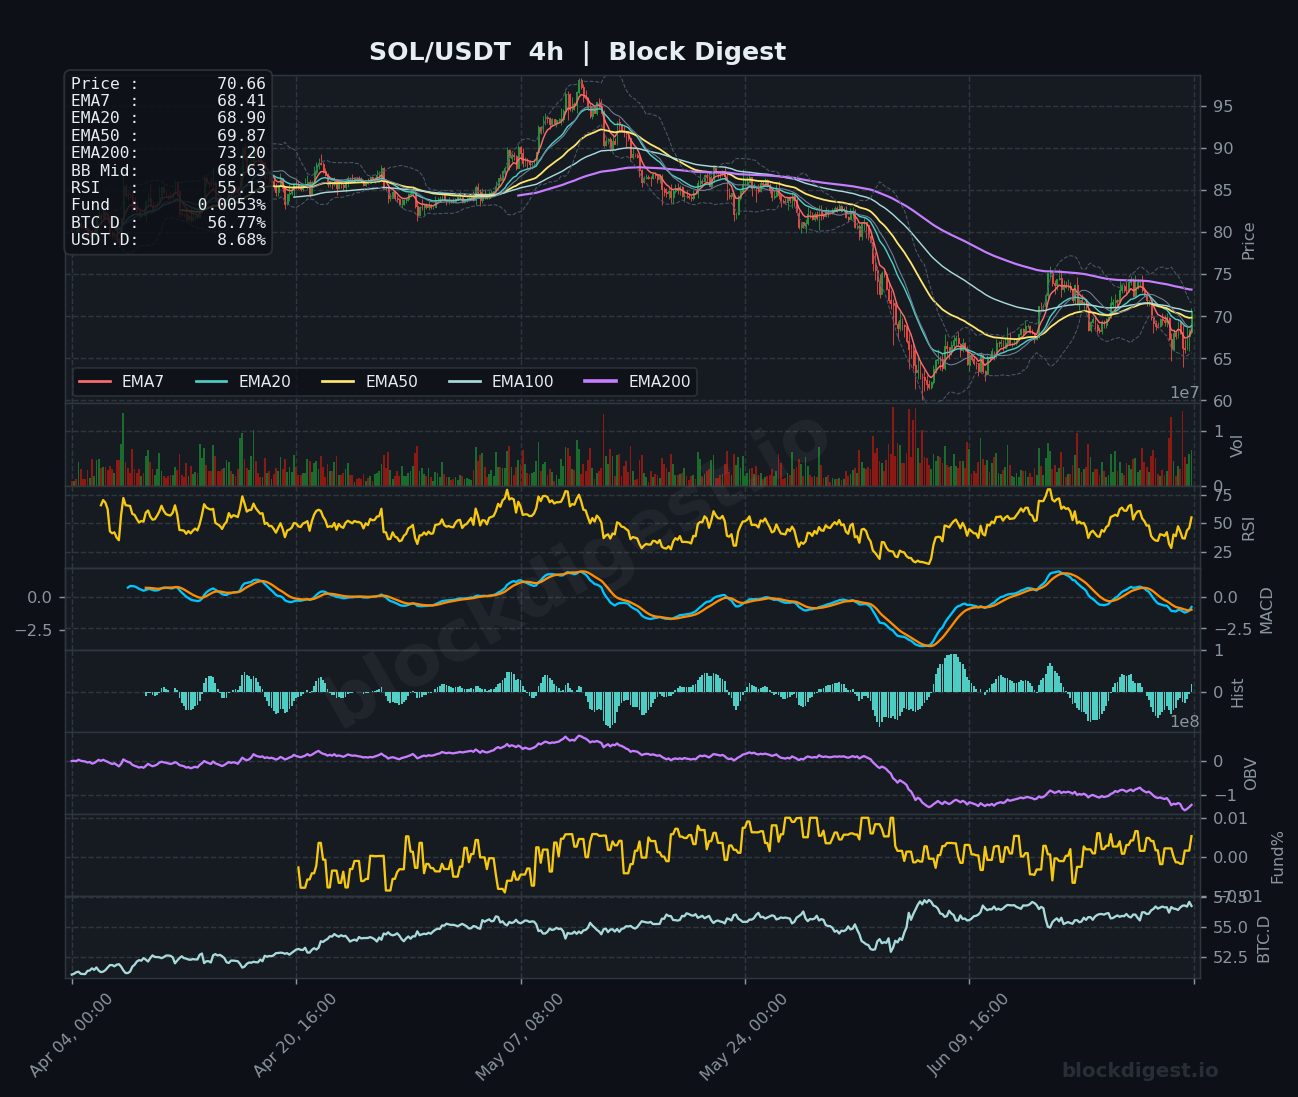Viewport: 1298px width, 1097px height.
Task: Select the EMA7 legend entry
Action: point(121,382)
